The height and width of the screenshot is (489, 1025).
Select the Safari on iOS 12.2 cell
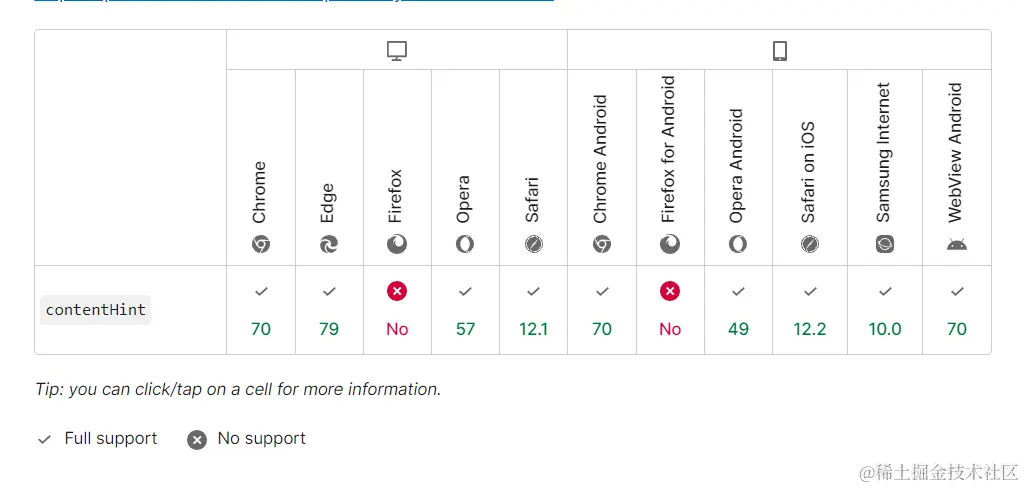810,310
